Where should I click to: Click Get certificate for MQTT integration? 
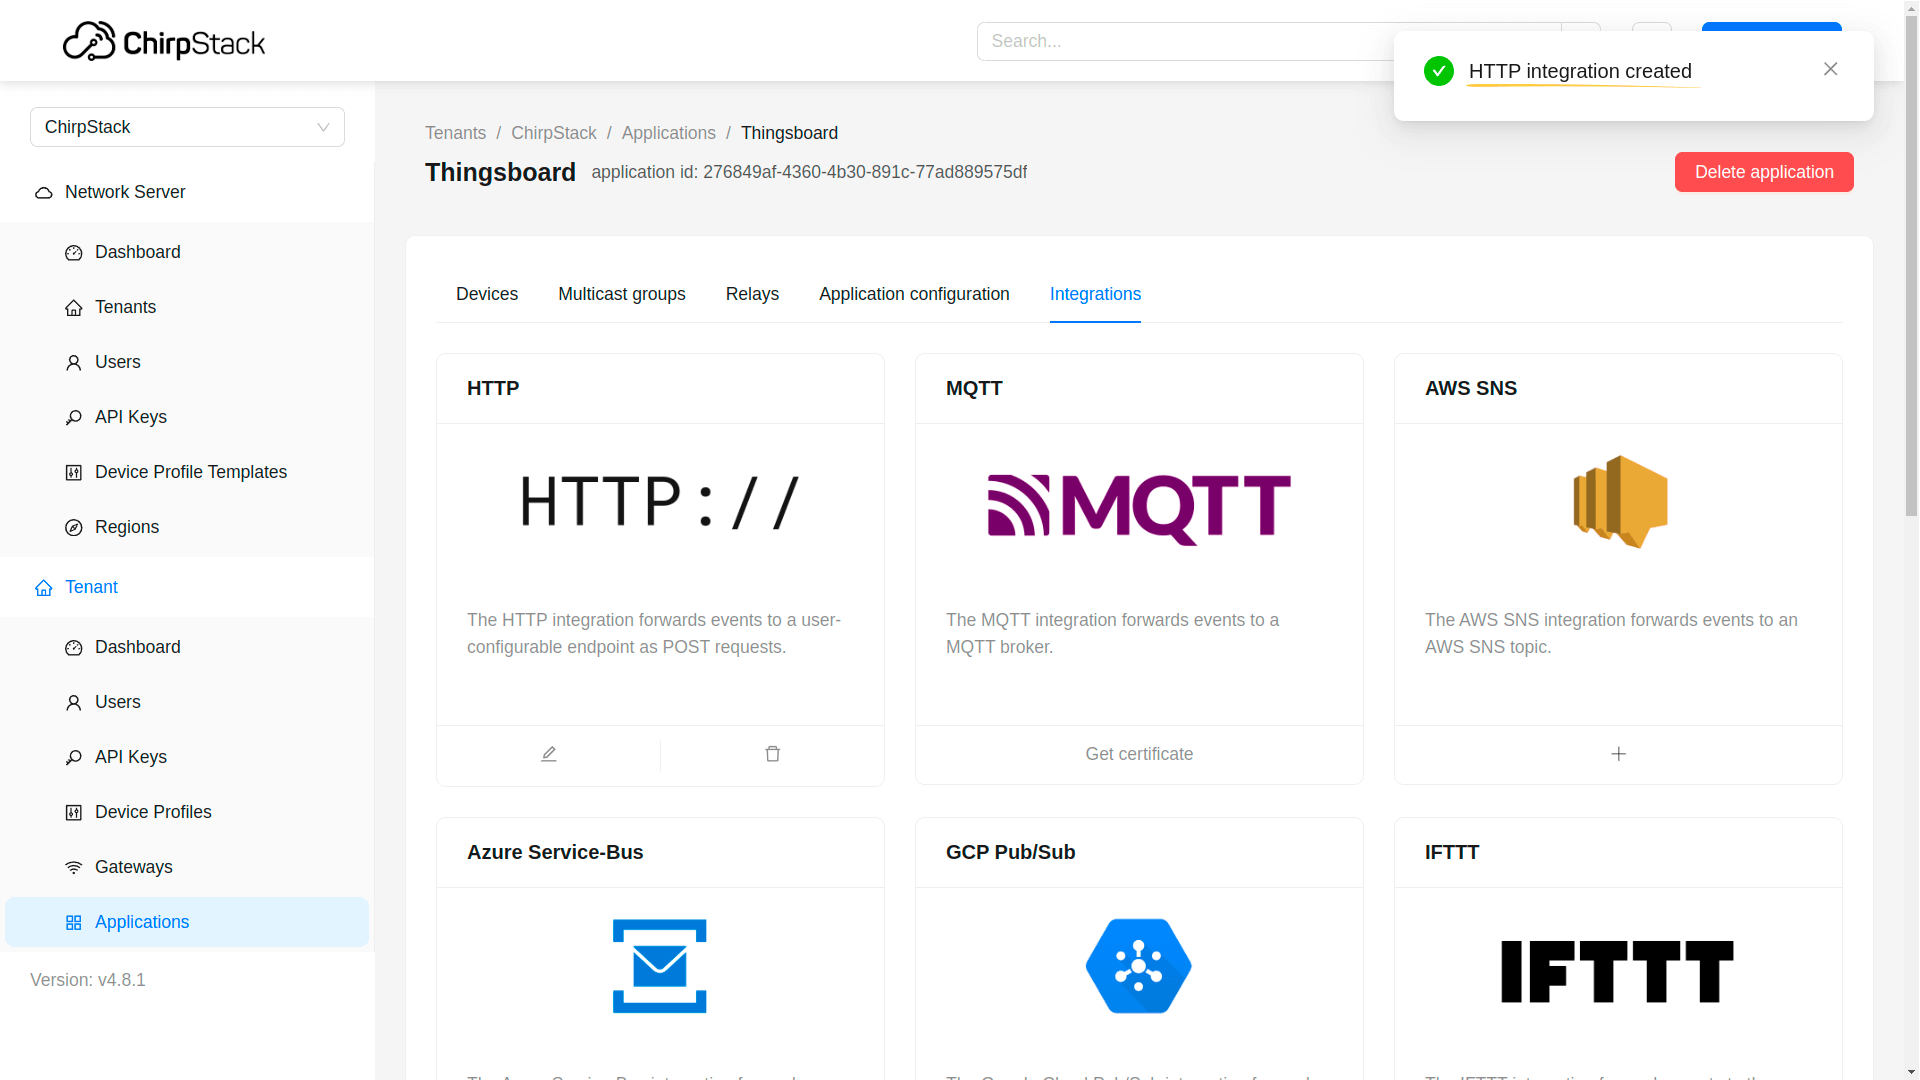(x=1139, y=754)
